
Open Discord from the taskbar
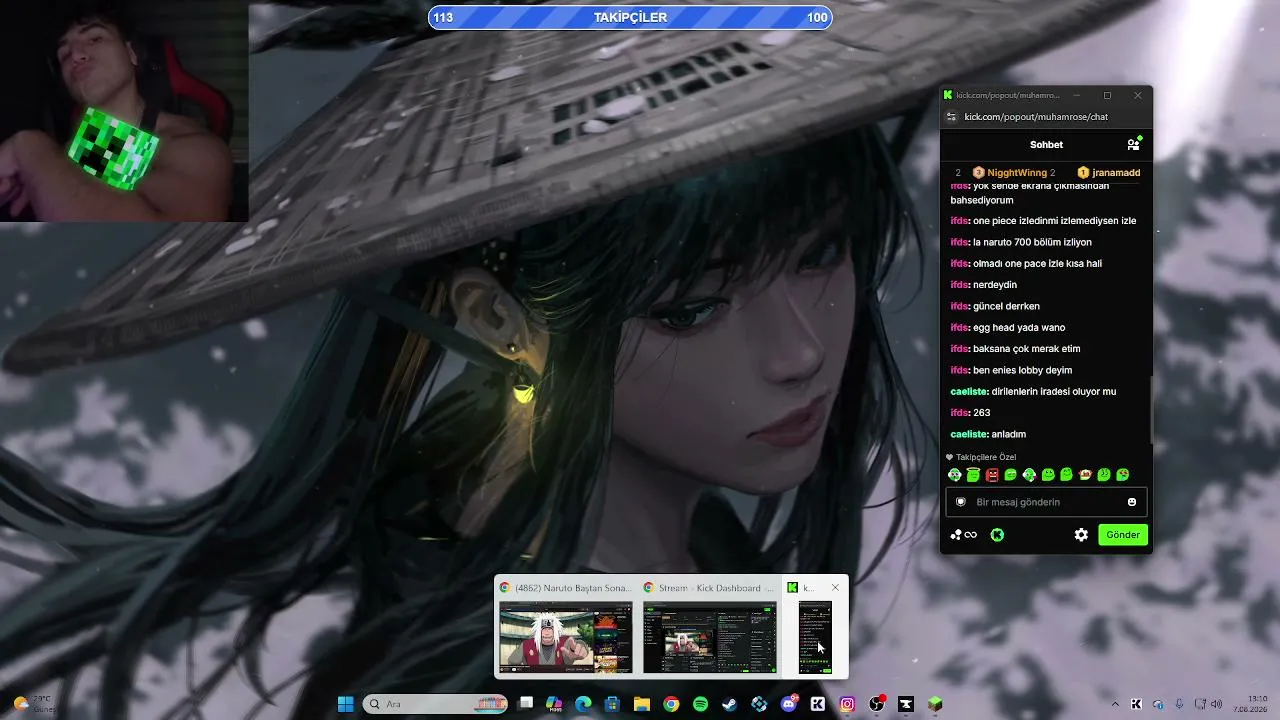pos(789,704)
